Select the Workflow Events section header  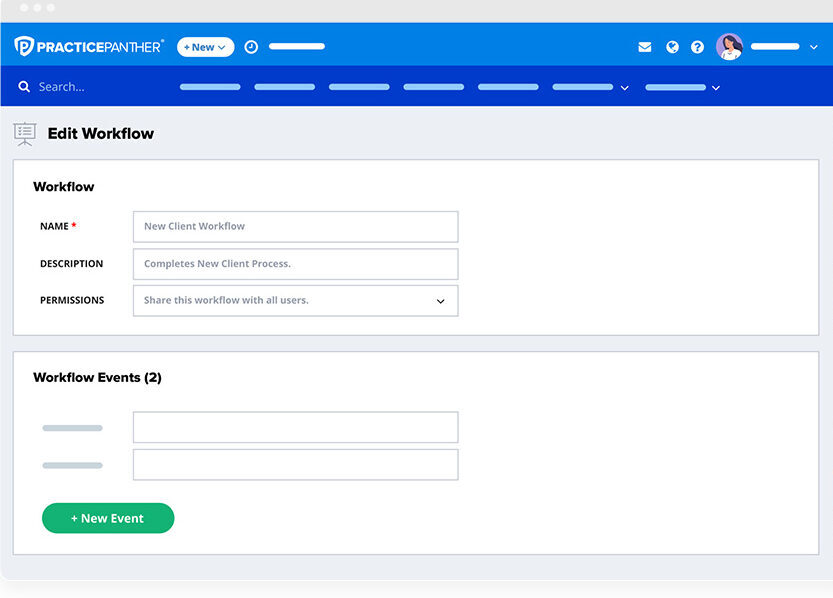click(x=97, y=377)
